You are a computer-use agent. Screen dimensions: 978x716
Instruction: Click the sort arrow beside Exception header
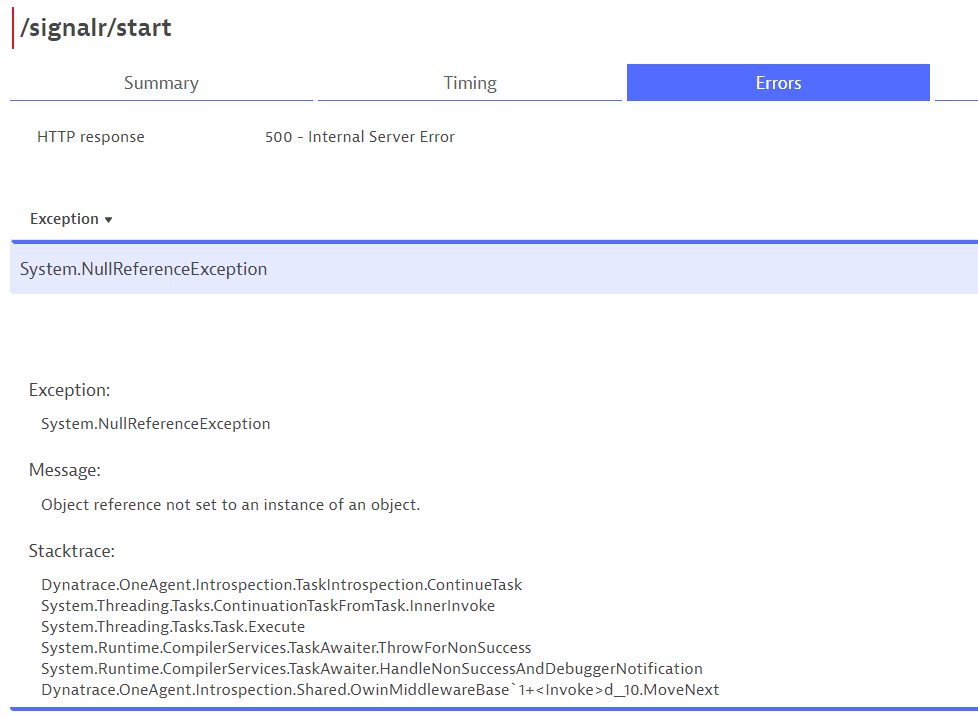pyautogui.click(x=109, y=220)
